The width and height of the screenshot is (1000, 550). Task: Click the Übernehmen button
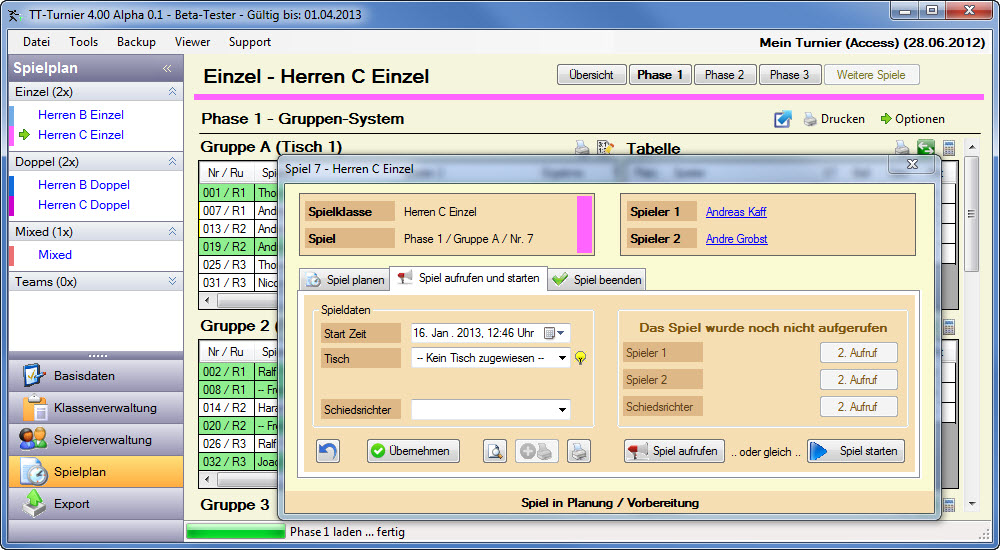[413, 451]
